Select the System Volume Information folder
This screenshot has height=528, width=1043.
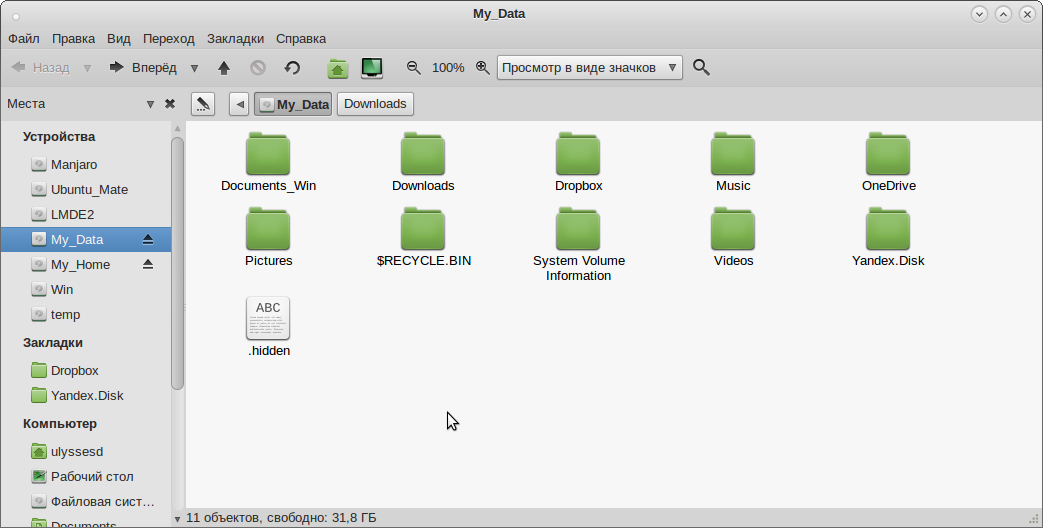click(x=578, y=244)
